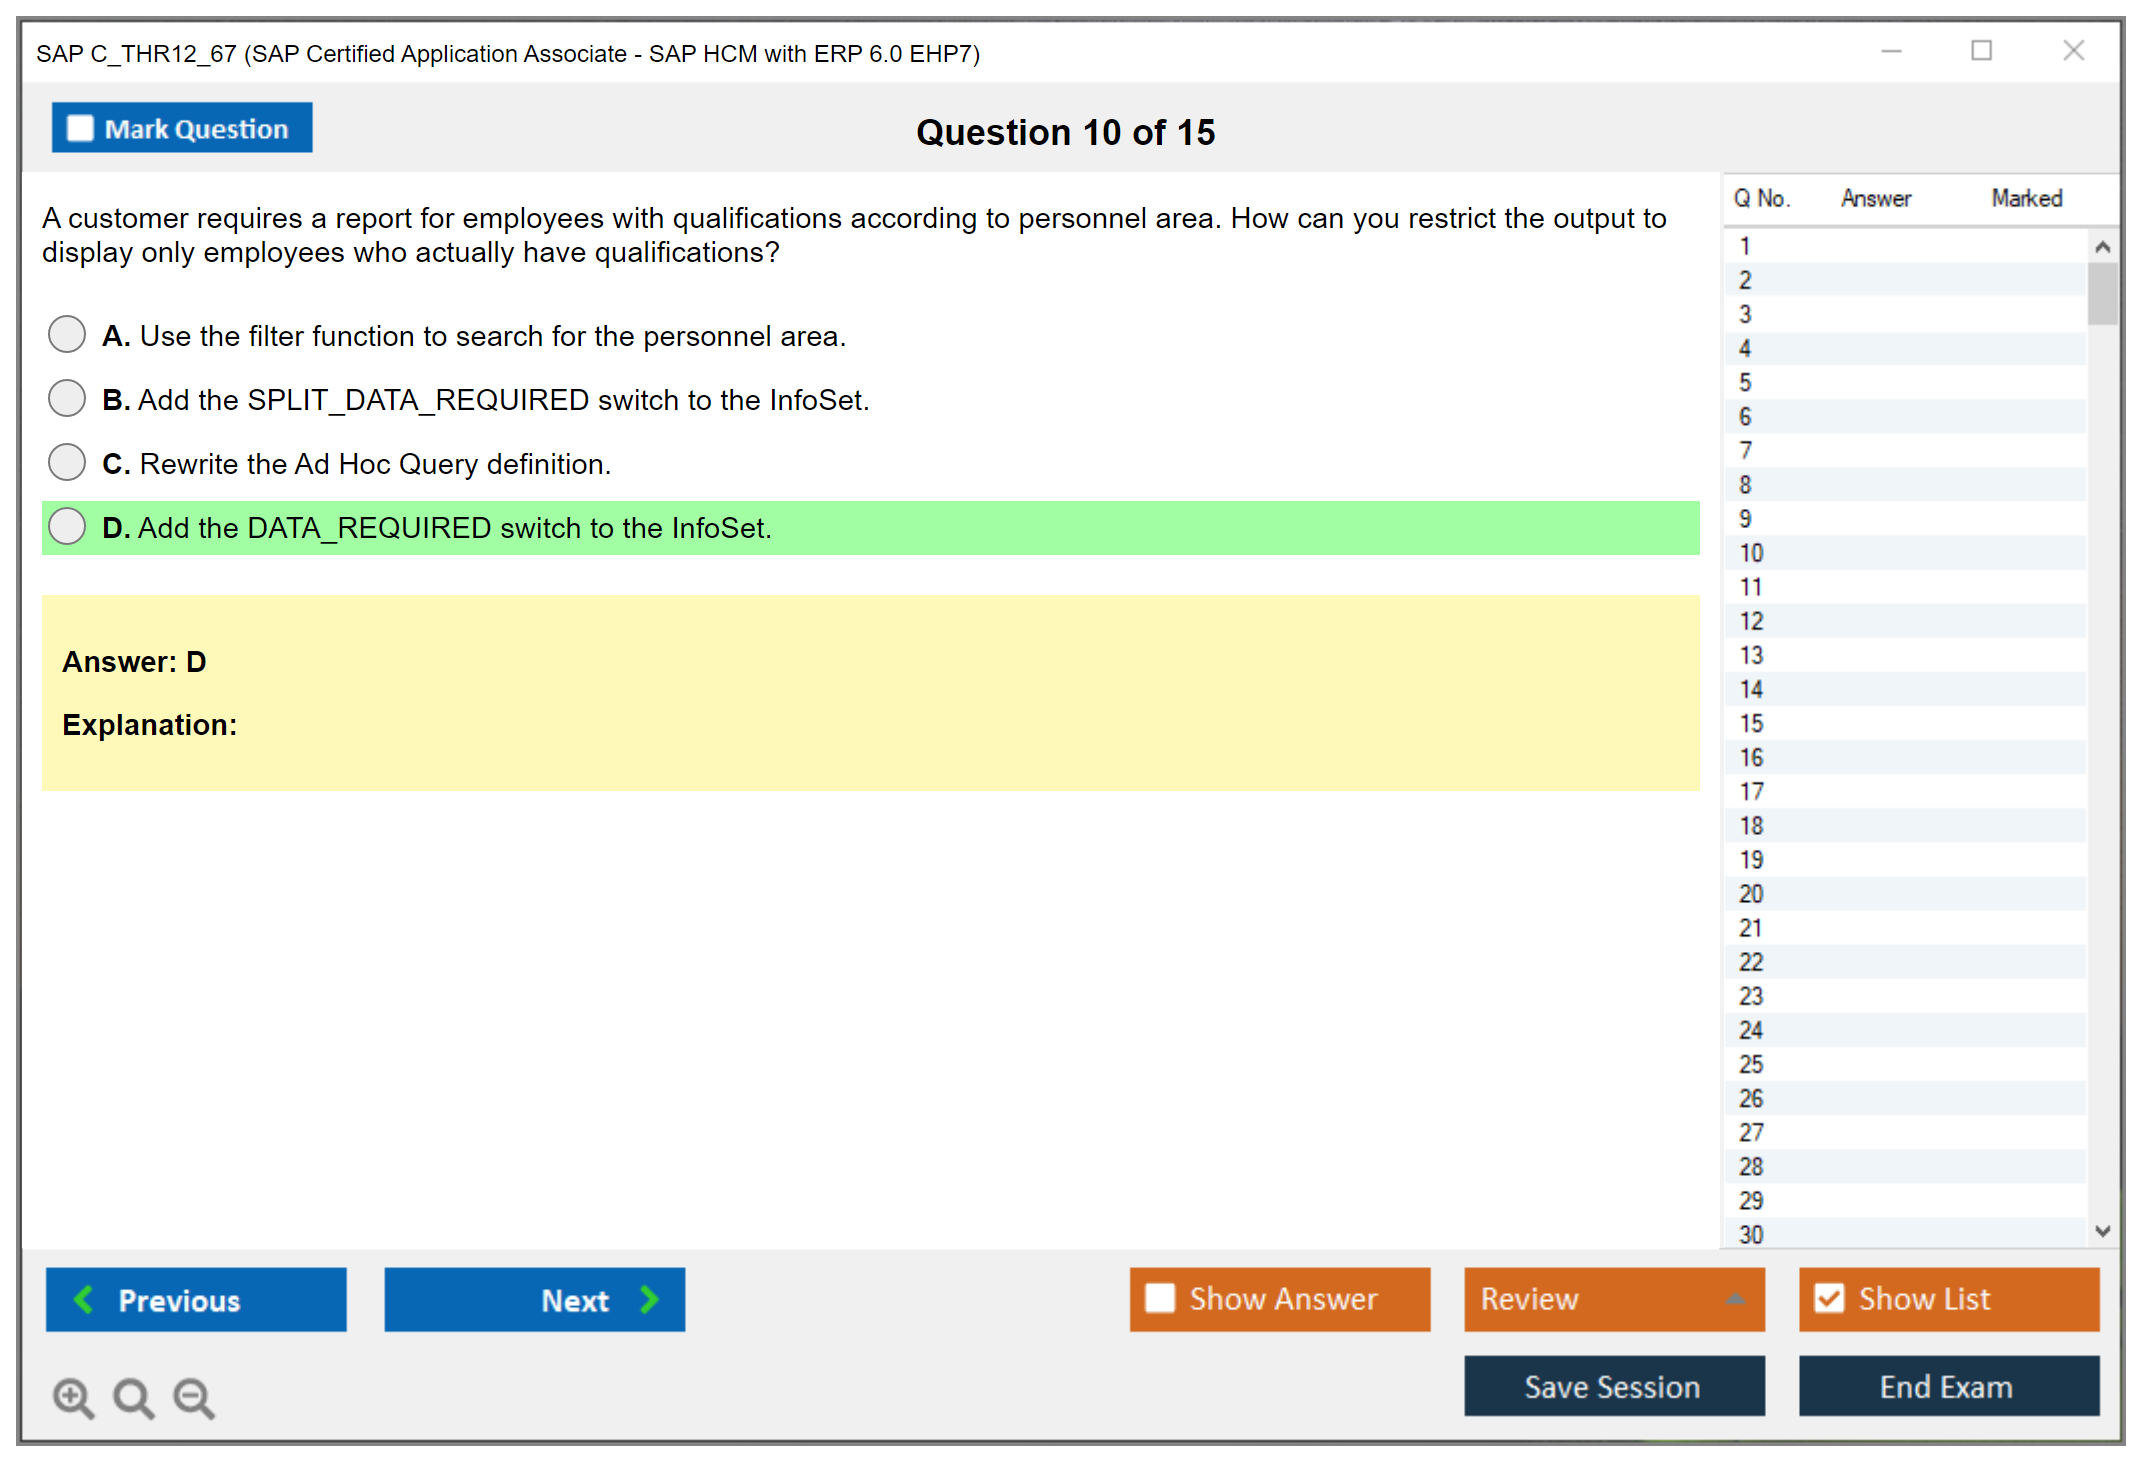The width and height of the screenshot is (2150, 1470).
Task: Click the reset zoom magnifier icon
Action: pyautogui.click(x=133, y=1397)
